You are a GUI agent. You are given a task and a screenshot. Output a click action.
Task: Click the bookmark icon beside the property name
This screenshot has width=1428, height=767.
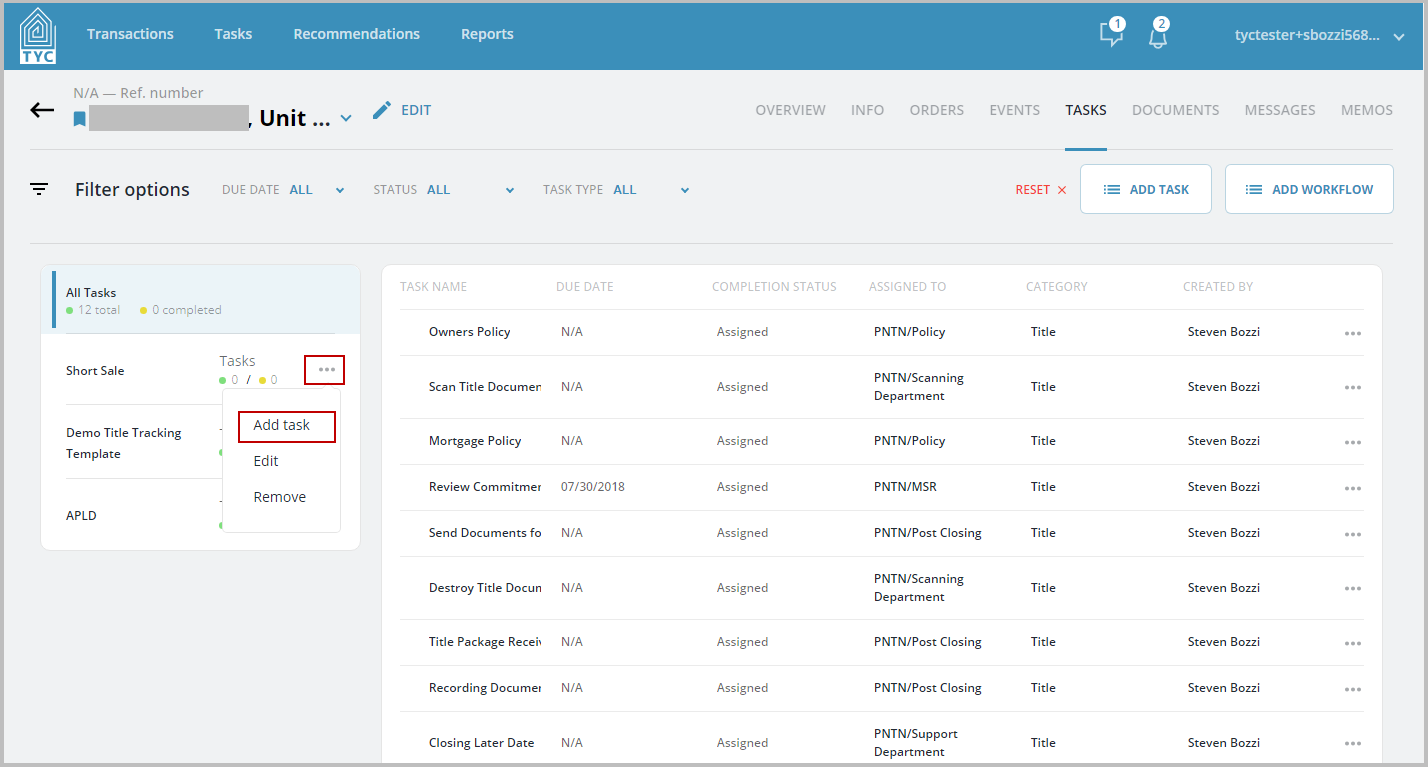tap(79, 119)
